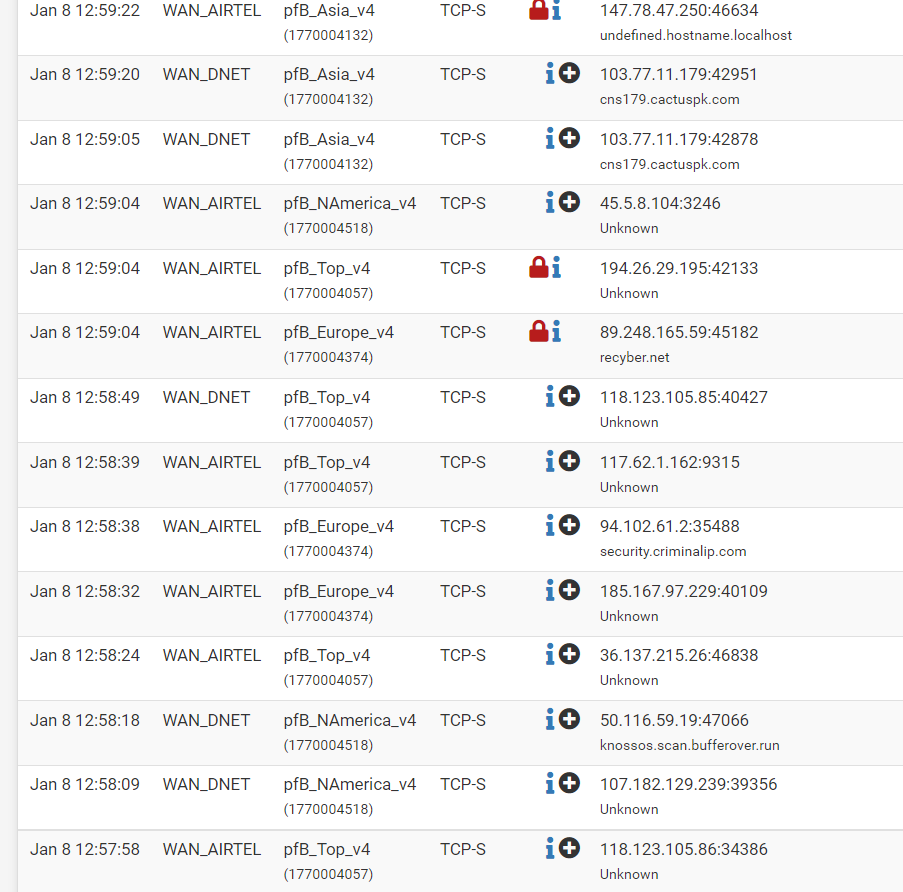The width and height of the screenshot is (903, 892).
Task: Click plus icon beside 118.123.105.86:34386
Action: click(569, 848)
